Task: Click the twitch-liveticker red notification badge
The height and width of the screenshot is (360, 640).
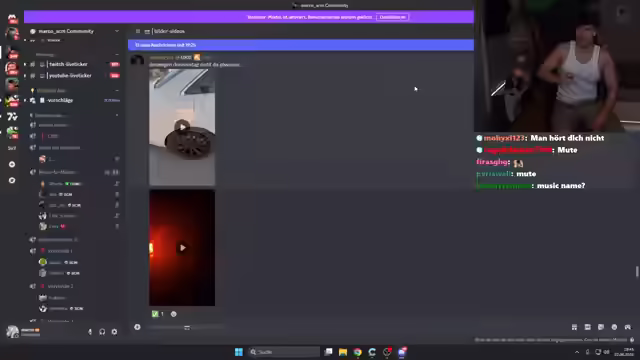Action: click(115, 64)
